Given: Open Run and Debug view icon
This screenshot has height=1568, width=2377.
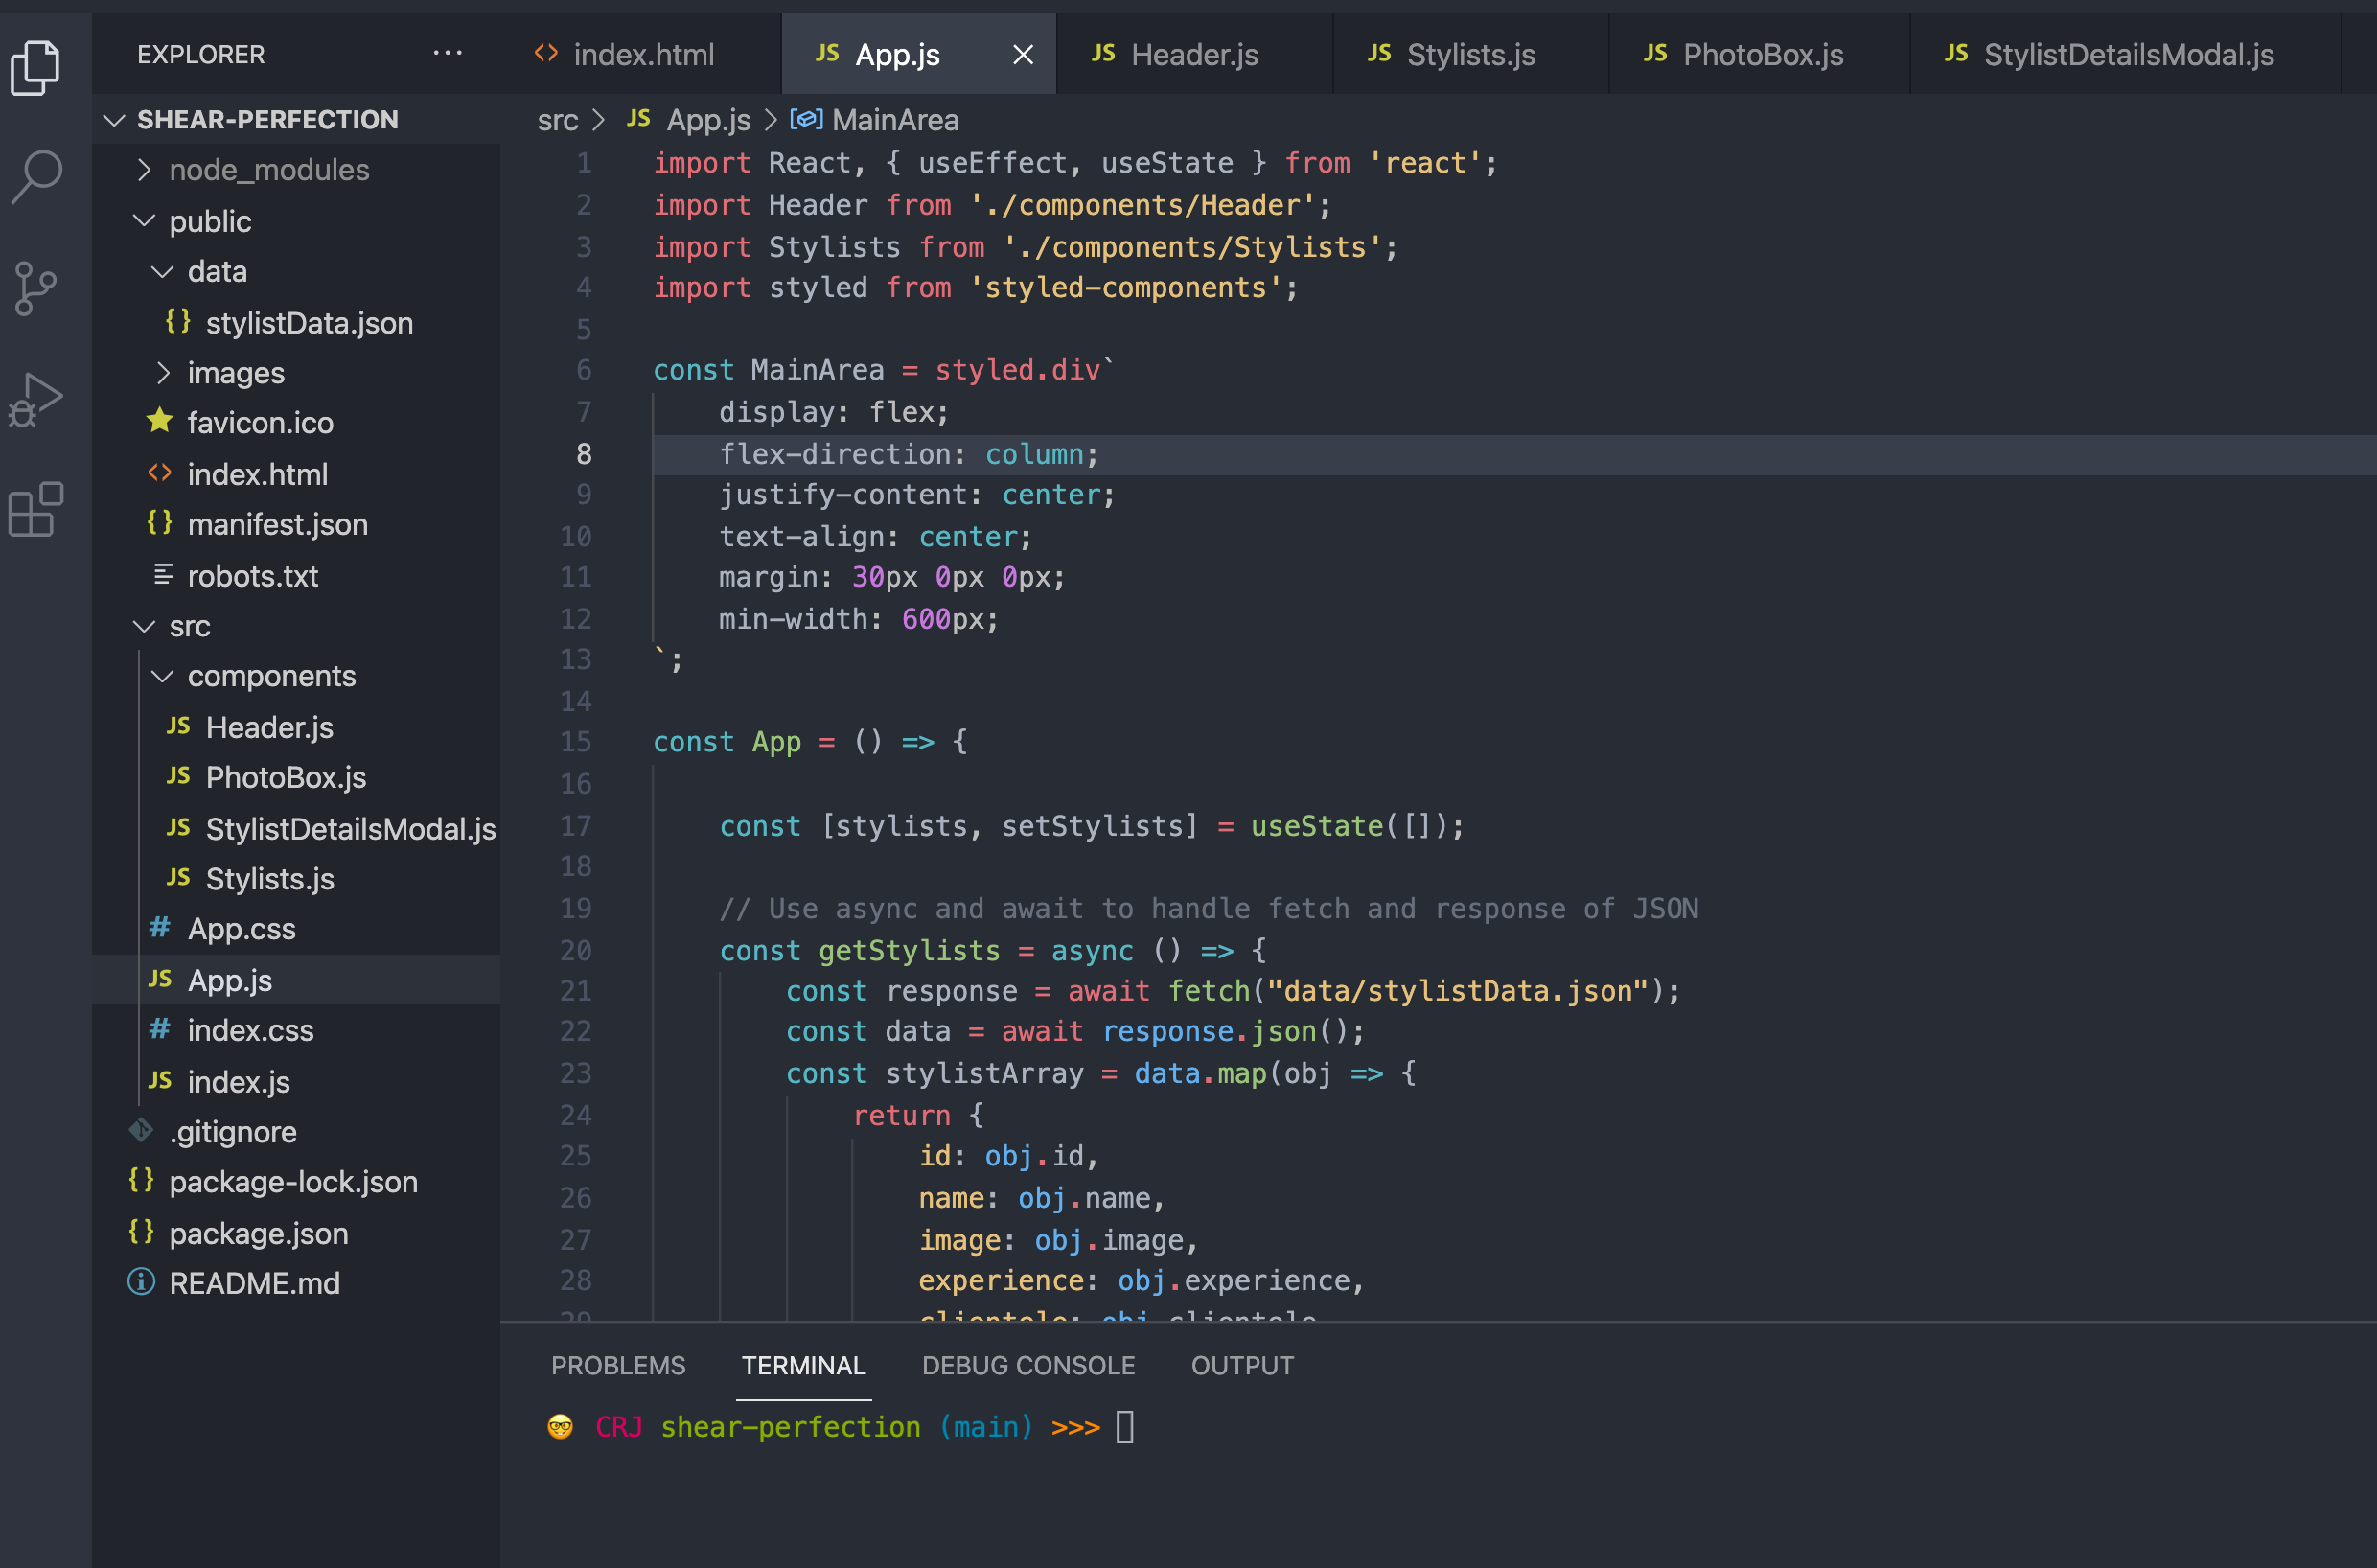Looking at the screenshot, I should [36, 400].
